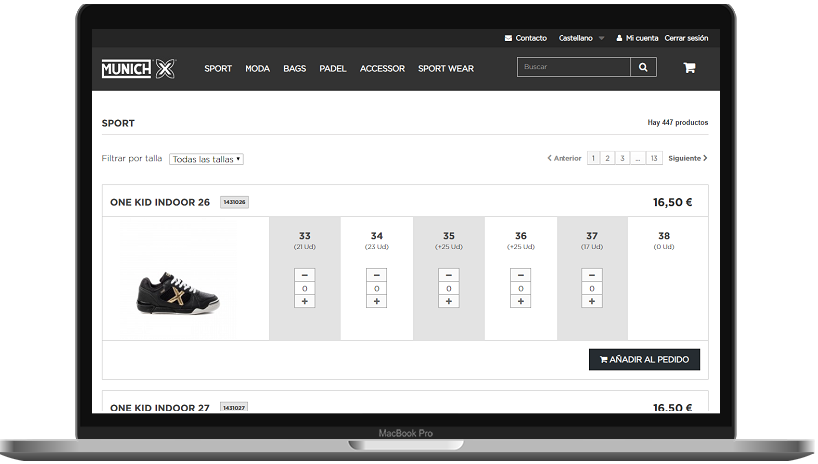Click the size 37 (17 Ud) label

pyautogui.click(x=592, y=241)
